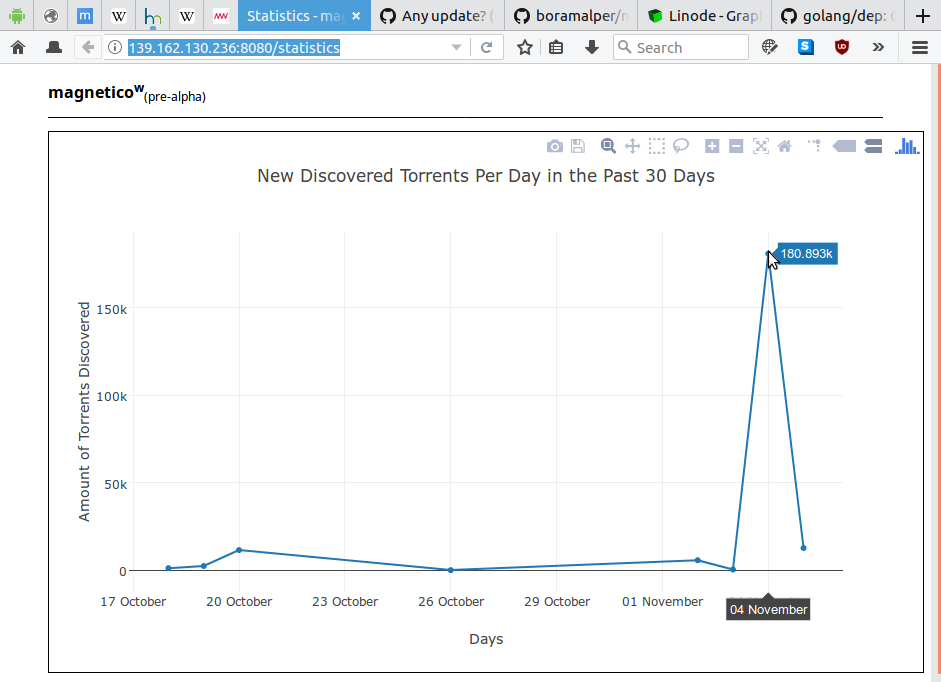
Task: Zoom in on the torrents chart
Action: tap(712, 146)
